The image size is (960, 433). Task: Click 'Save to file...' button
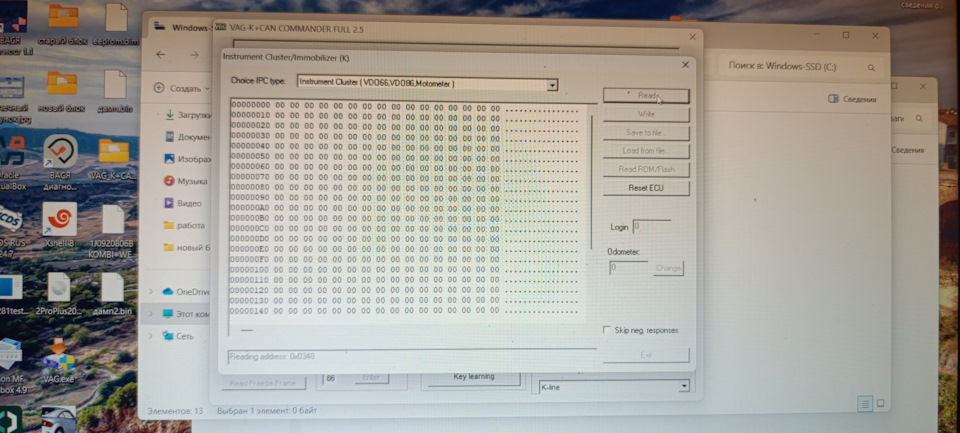[x=646, y=133]
